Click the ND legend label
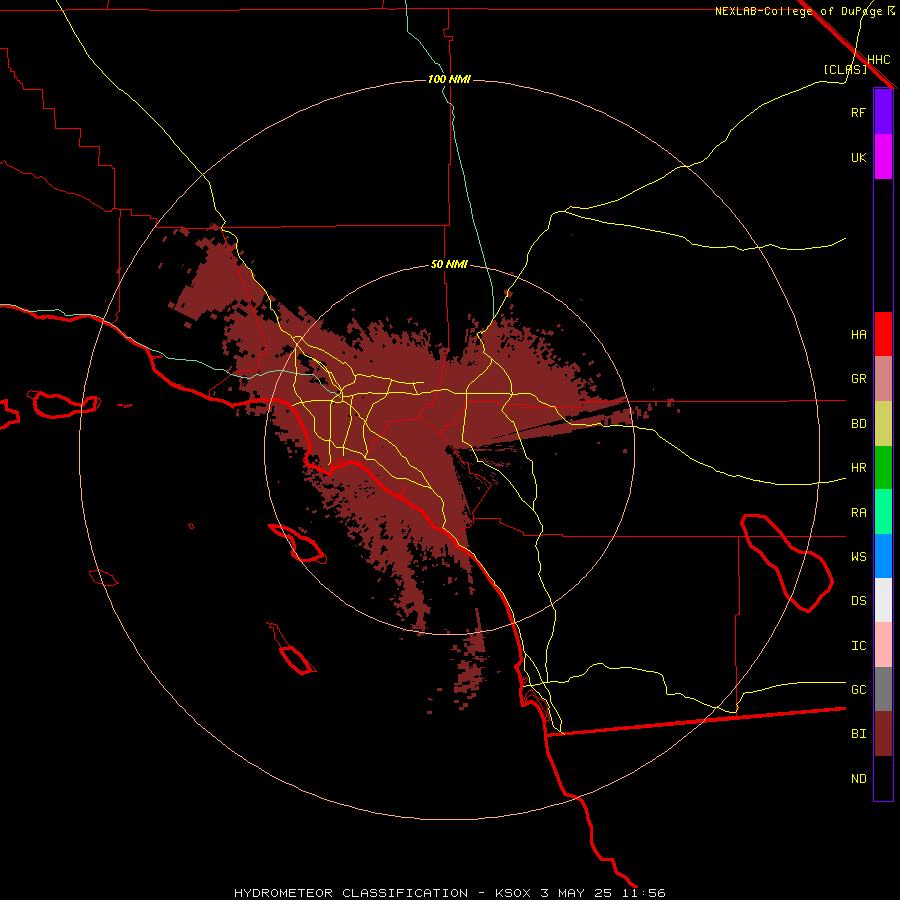900x900 pixels. click(x=858, y=779)
